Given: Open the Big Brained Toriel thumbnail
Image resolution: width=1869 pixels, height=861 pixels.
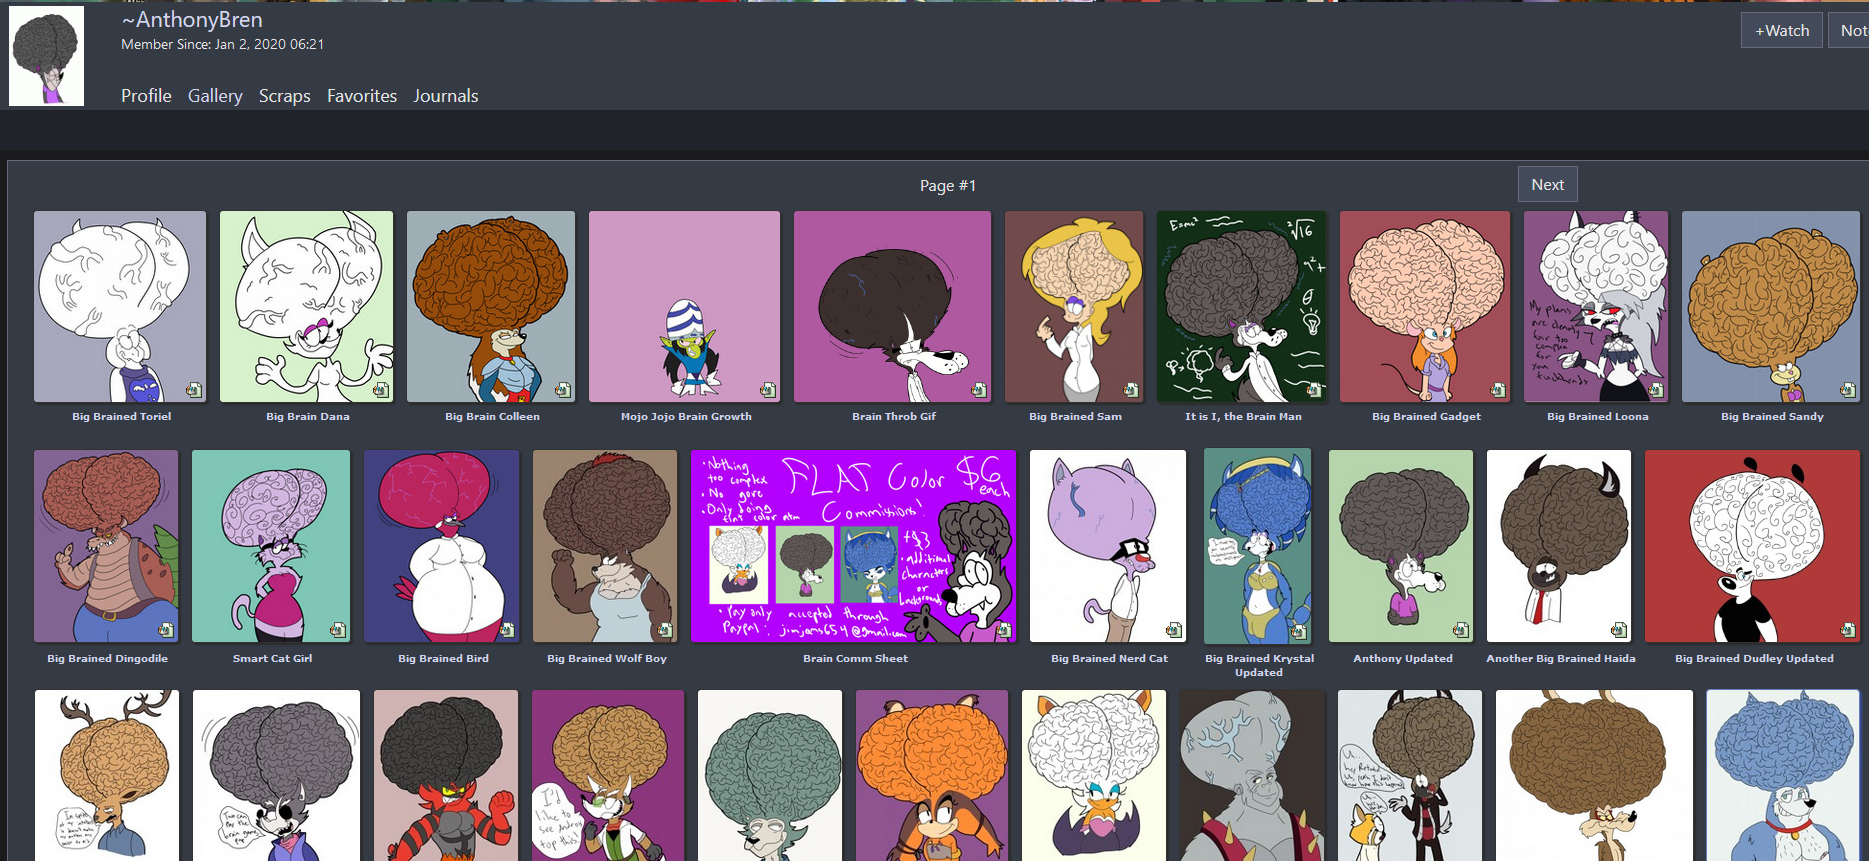Looking at the screenshot, I should tap(120, 306).
